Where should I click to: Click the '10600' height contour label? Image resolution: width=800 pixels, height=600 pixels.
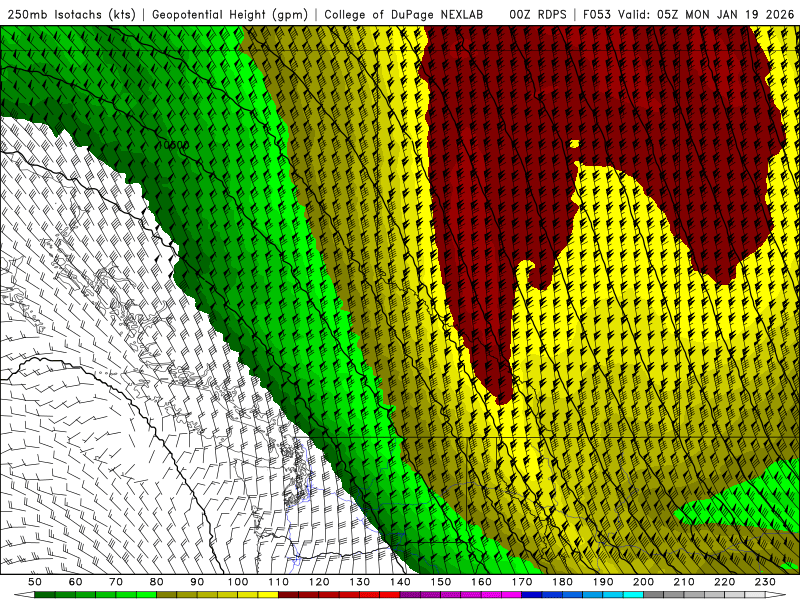point(173,145)
